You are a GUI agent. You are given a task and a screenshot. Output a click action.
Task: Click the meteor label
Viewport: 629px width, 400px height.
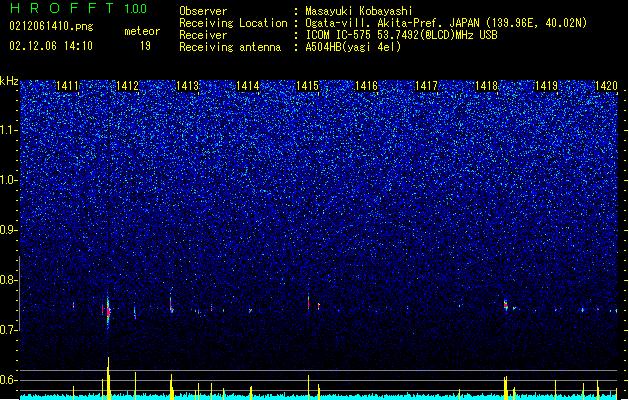pos(142,31)
